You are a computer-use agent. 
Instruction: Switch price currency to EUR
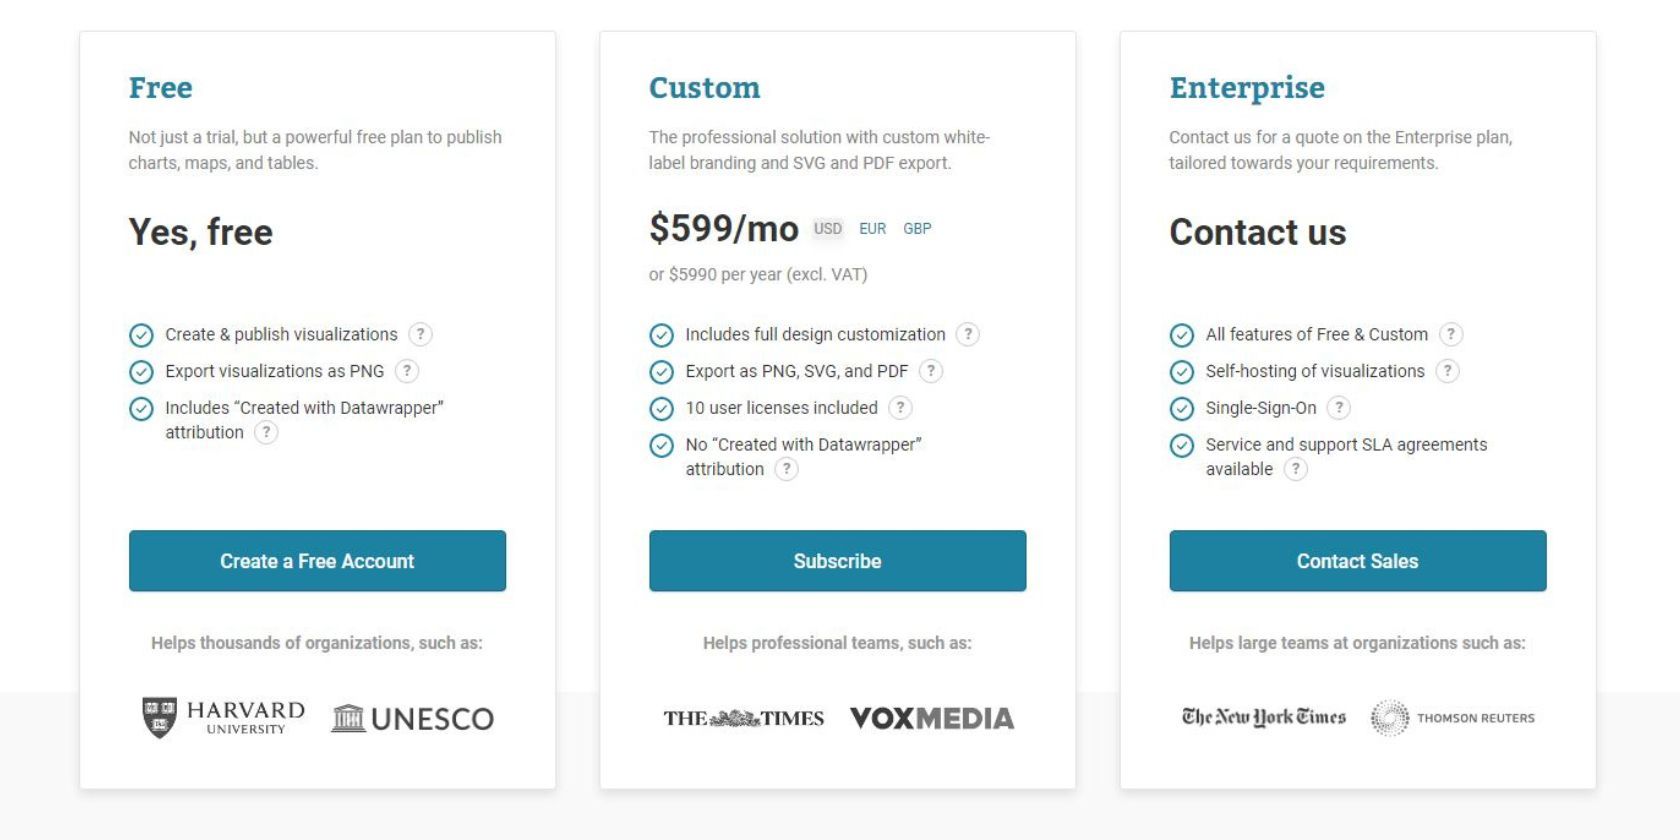[872, 229]
